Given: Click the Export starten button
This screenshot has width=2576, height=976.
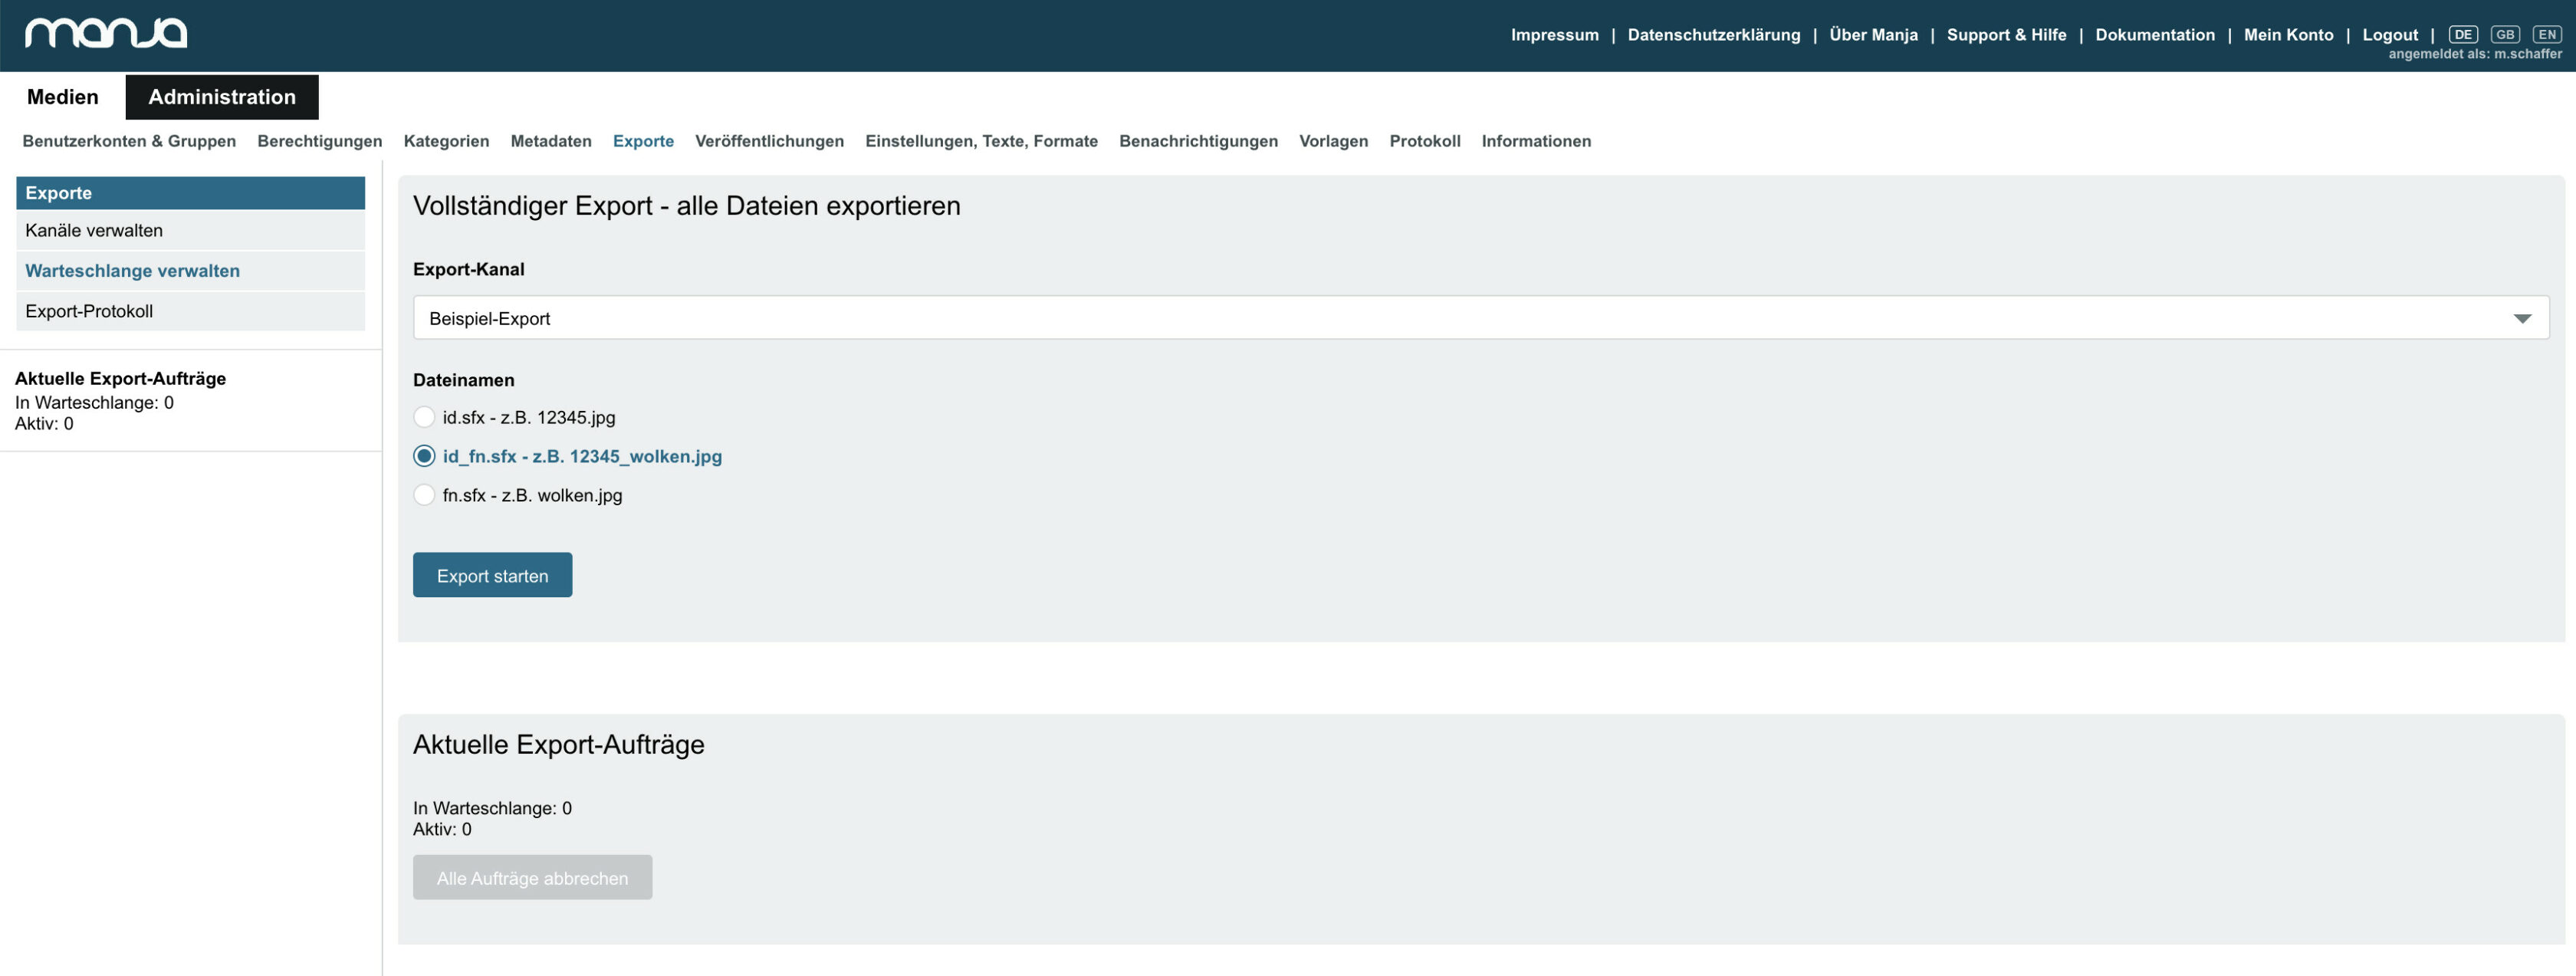Looking at the screenshot, I should [492, 575].
